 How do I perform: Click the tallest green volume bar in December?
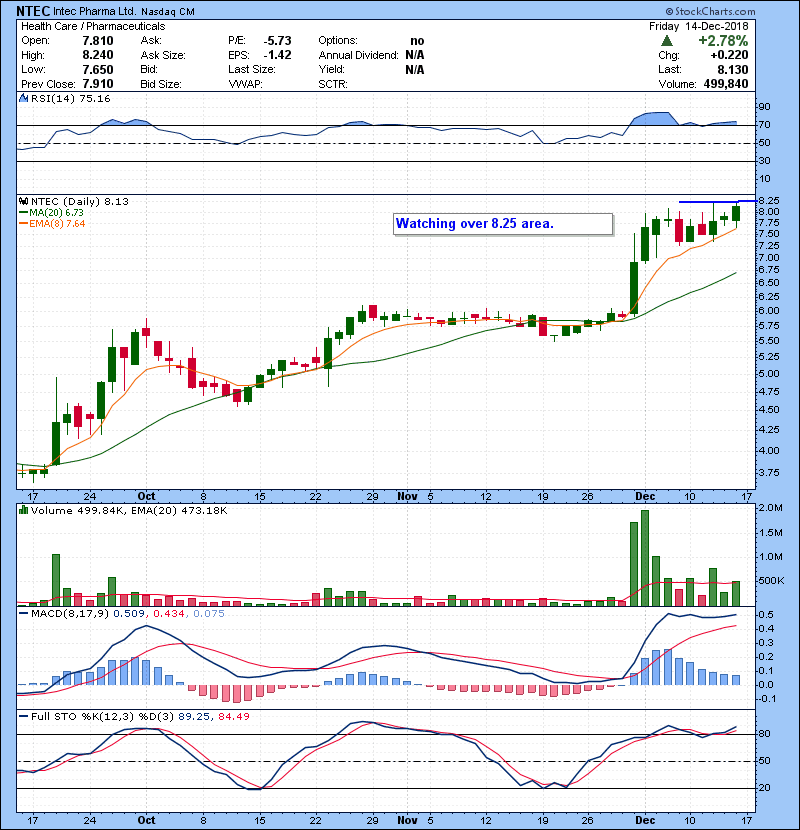(x=645, y=558)
